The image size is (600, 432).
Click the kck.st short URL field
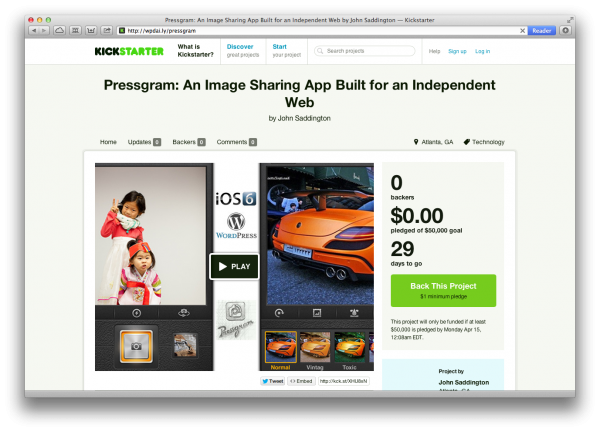[x=343, y=381]
